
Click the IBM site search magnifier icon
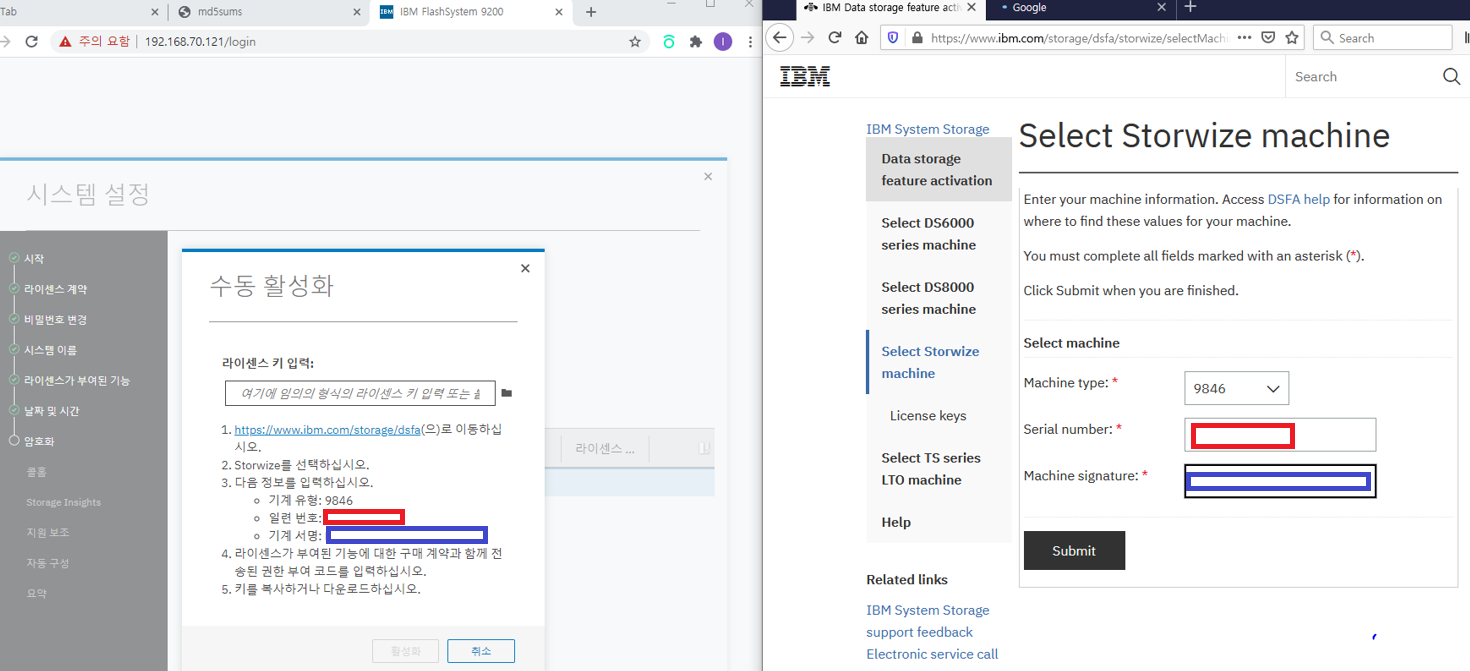click(x=1452, y=76)
